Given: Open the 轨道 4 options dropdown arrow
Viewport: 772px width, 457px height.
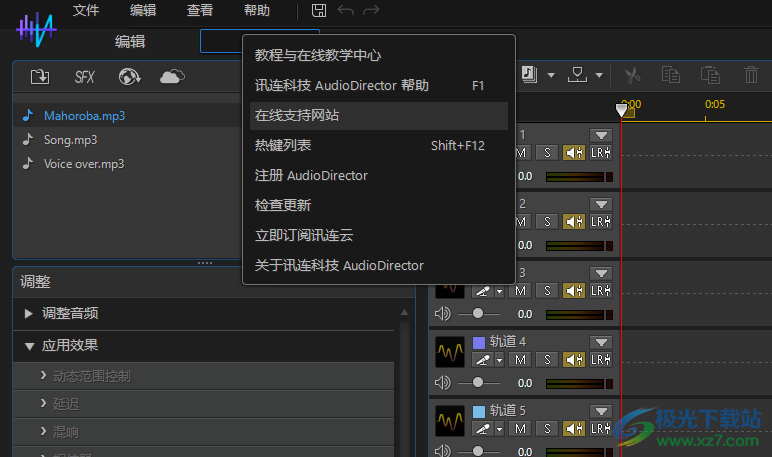Looking at the screenshot, I should [x=601, y=342].
